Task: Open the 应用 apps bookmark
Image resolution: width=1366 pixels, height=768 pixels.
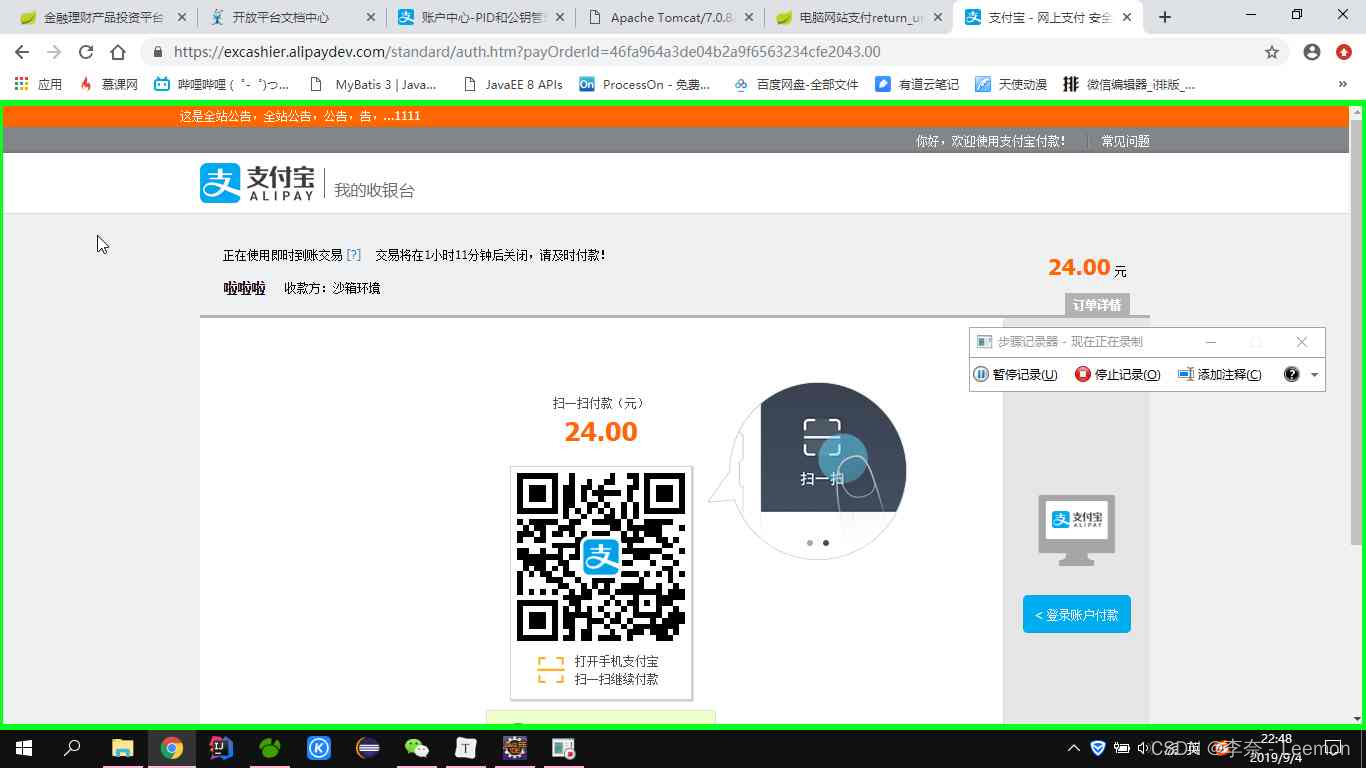Action: [x=38, y=84]
